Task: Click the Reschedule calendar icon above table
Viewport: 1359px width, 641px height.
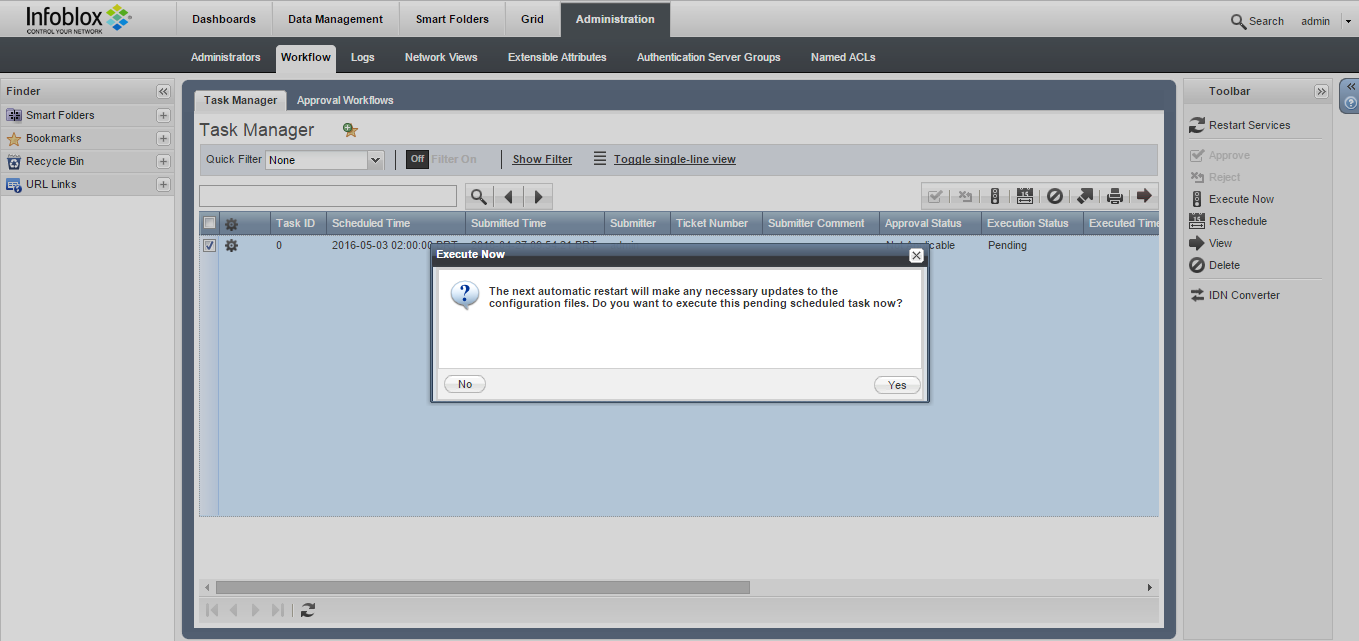Action: [x=1024, y=197]
